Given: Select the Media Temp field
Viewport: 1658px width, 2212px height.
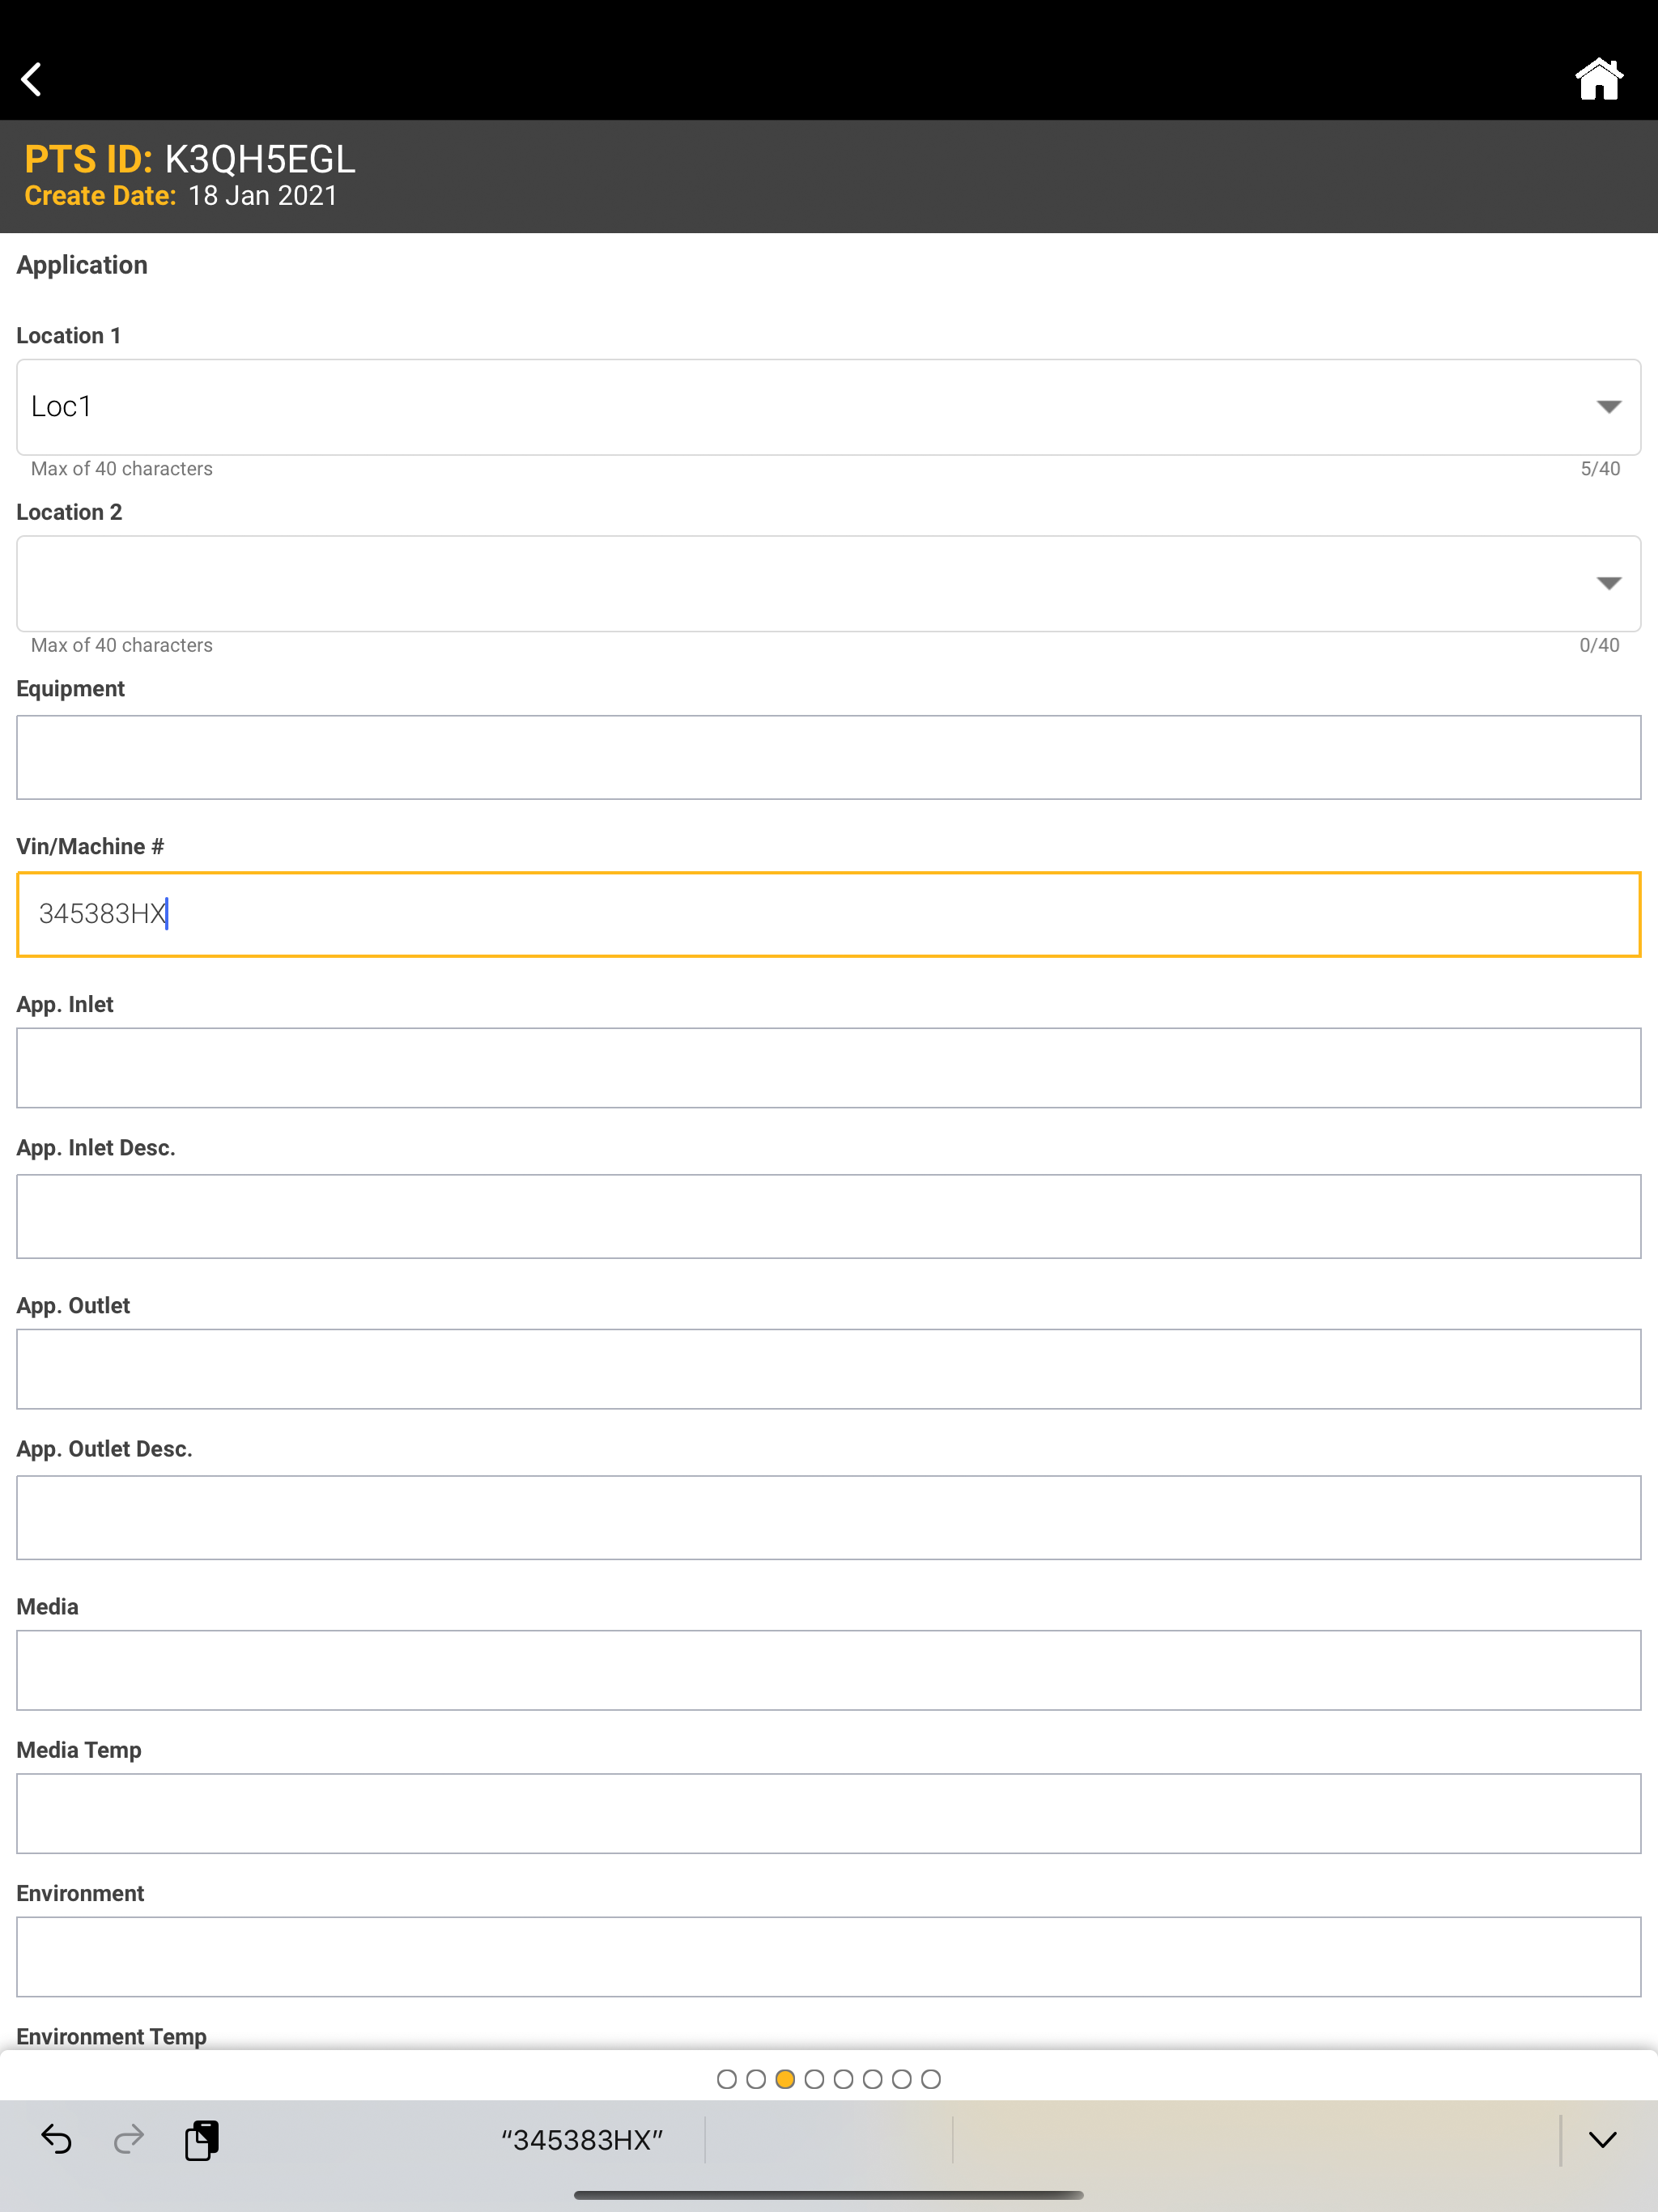Looking at the screenshot, I should tap(828, 1813).
